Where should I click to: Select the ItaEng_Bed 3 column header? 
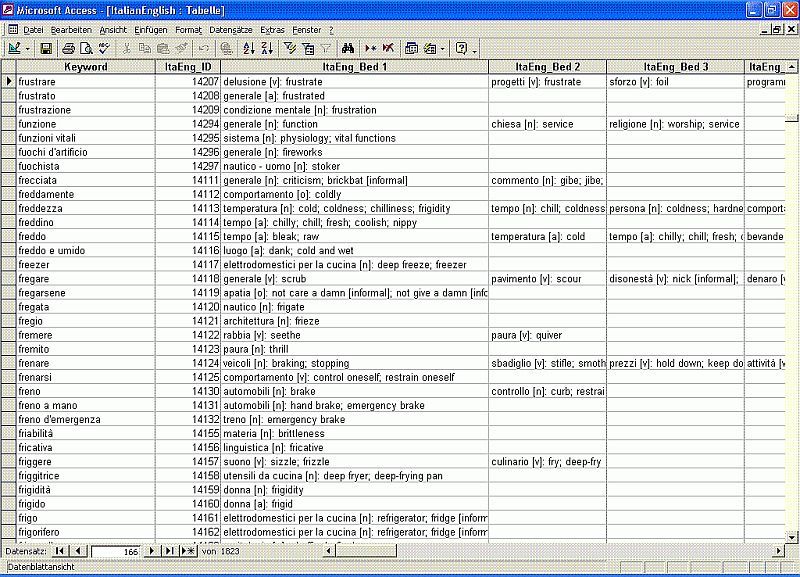pos(676,67)
